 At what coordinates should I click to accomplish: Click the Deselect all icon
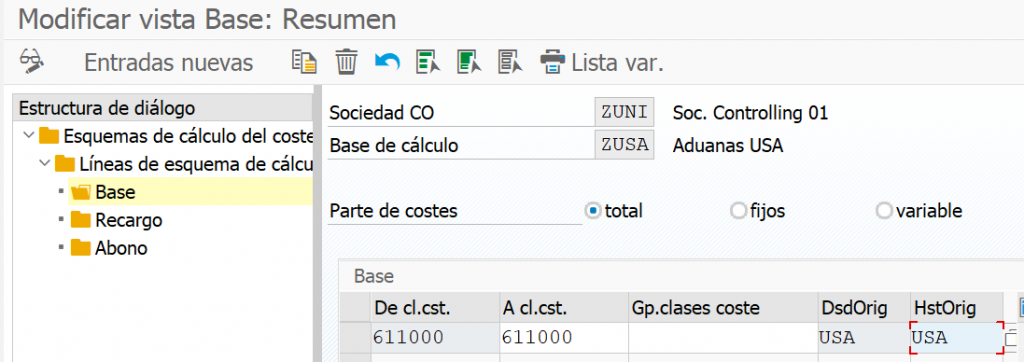[511, 62]
